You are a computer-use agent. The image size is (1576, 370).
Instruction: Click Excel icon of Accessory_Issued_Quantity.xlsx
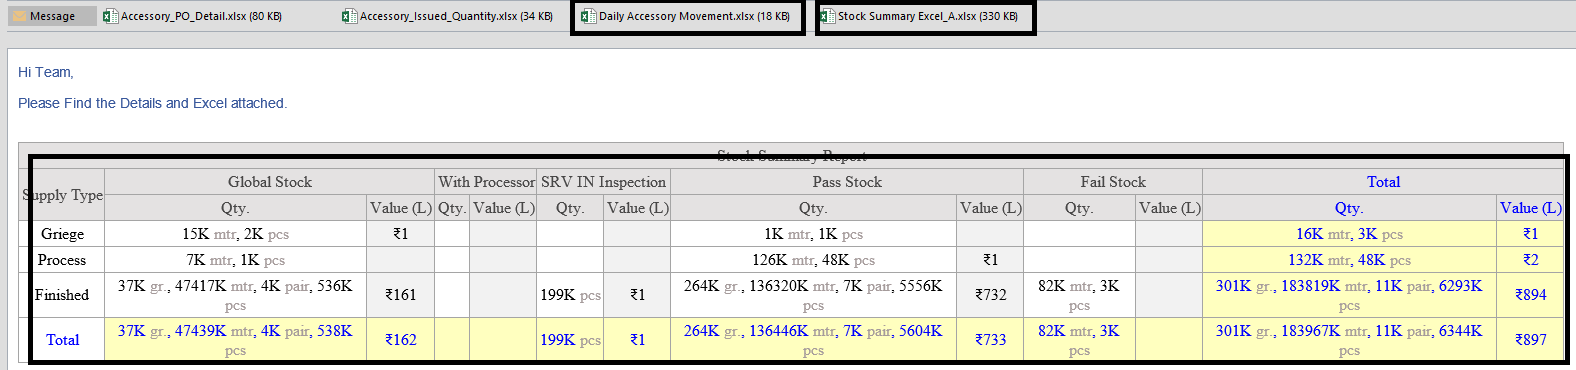click(x=349, y=16)
